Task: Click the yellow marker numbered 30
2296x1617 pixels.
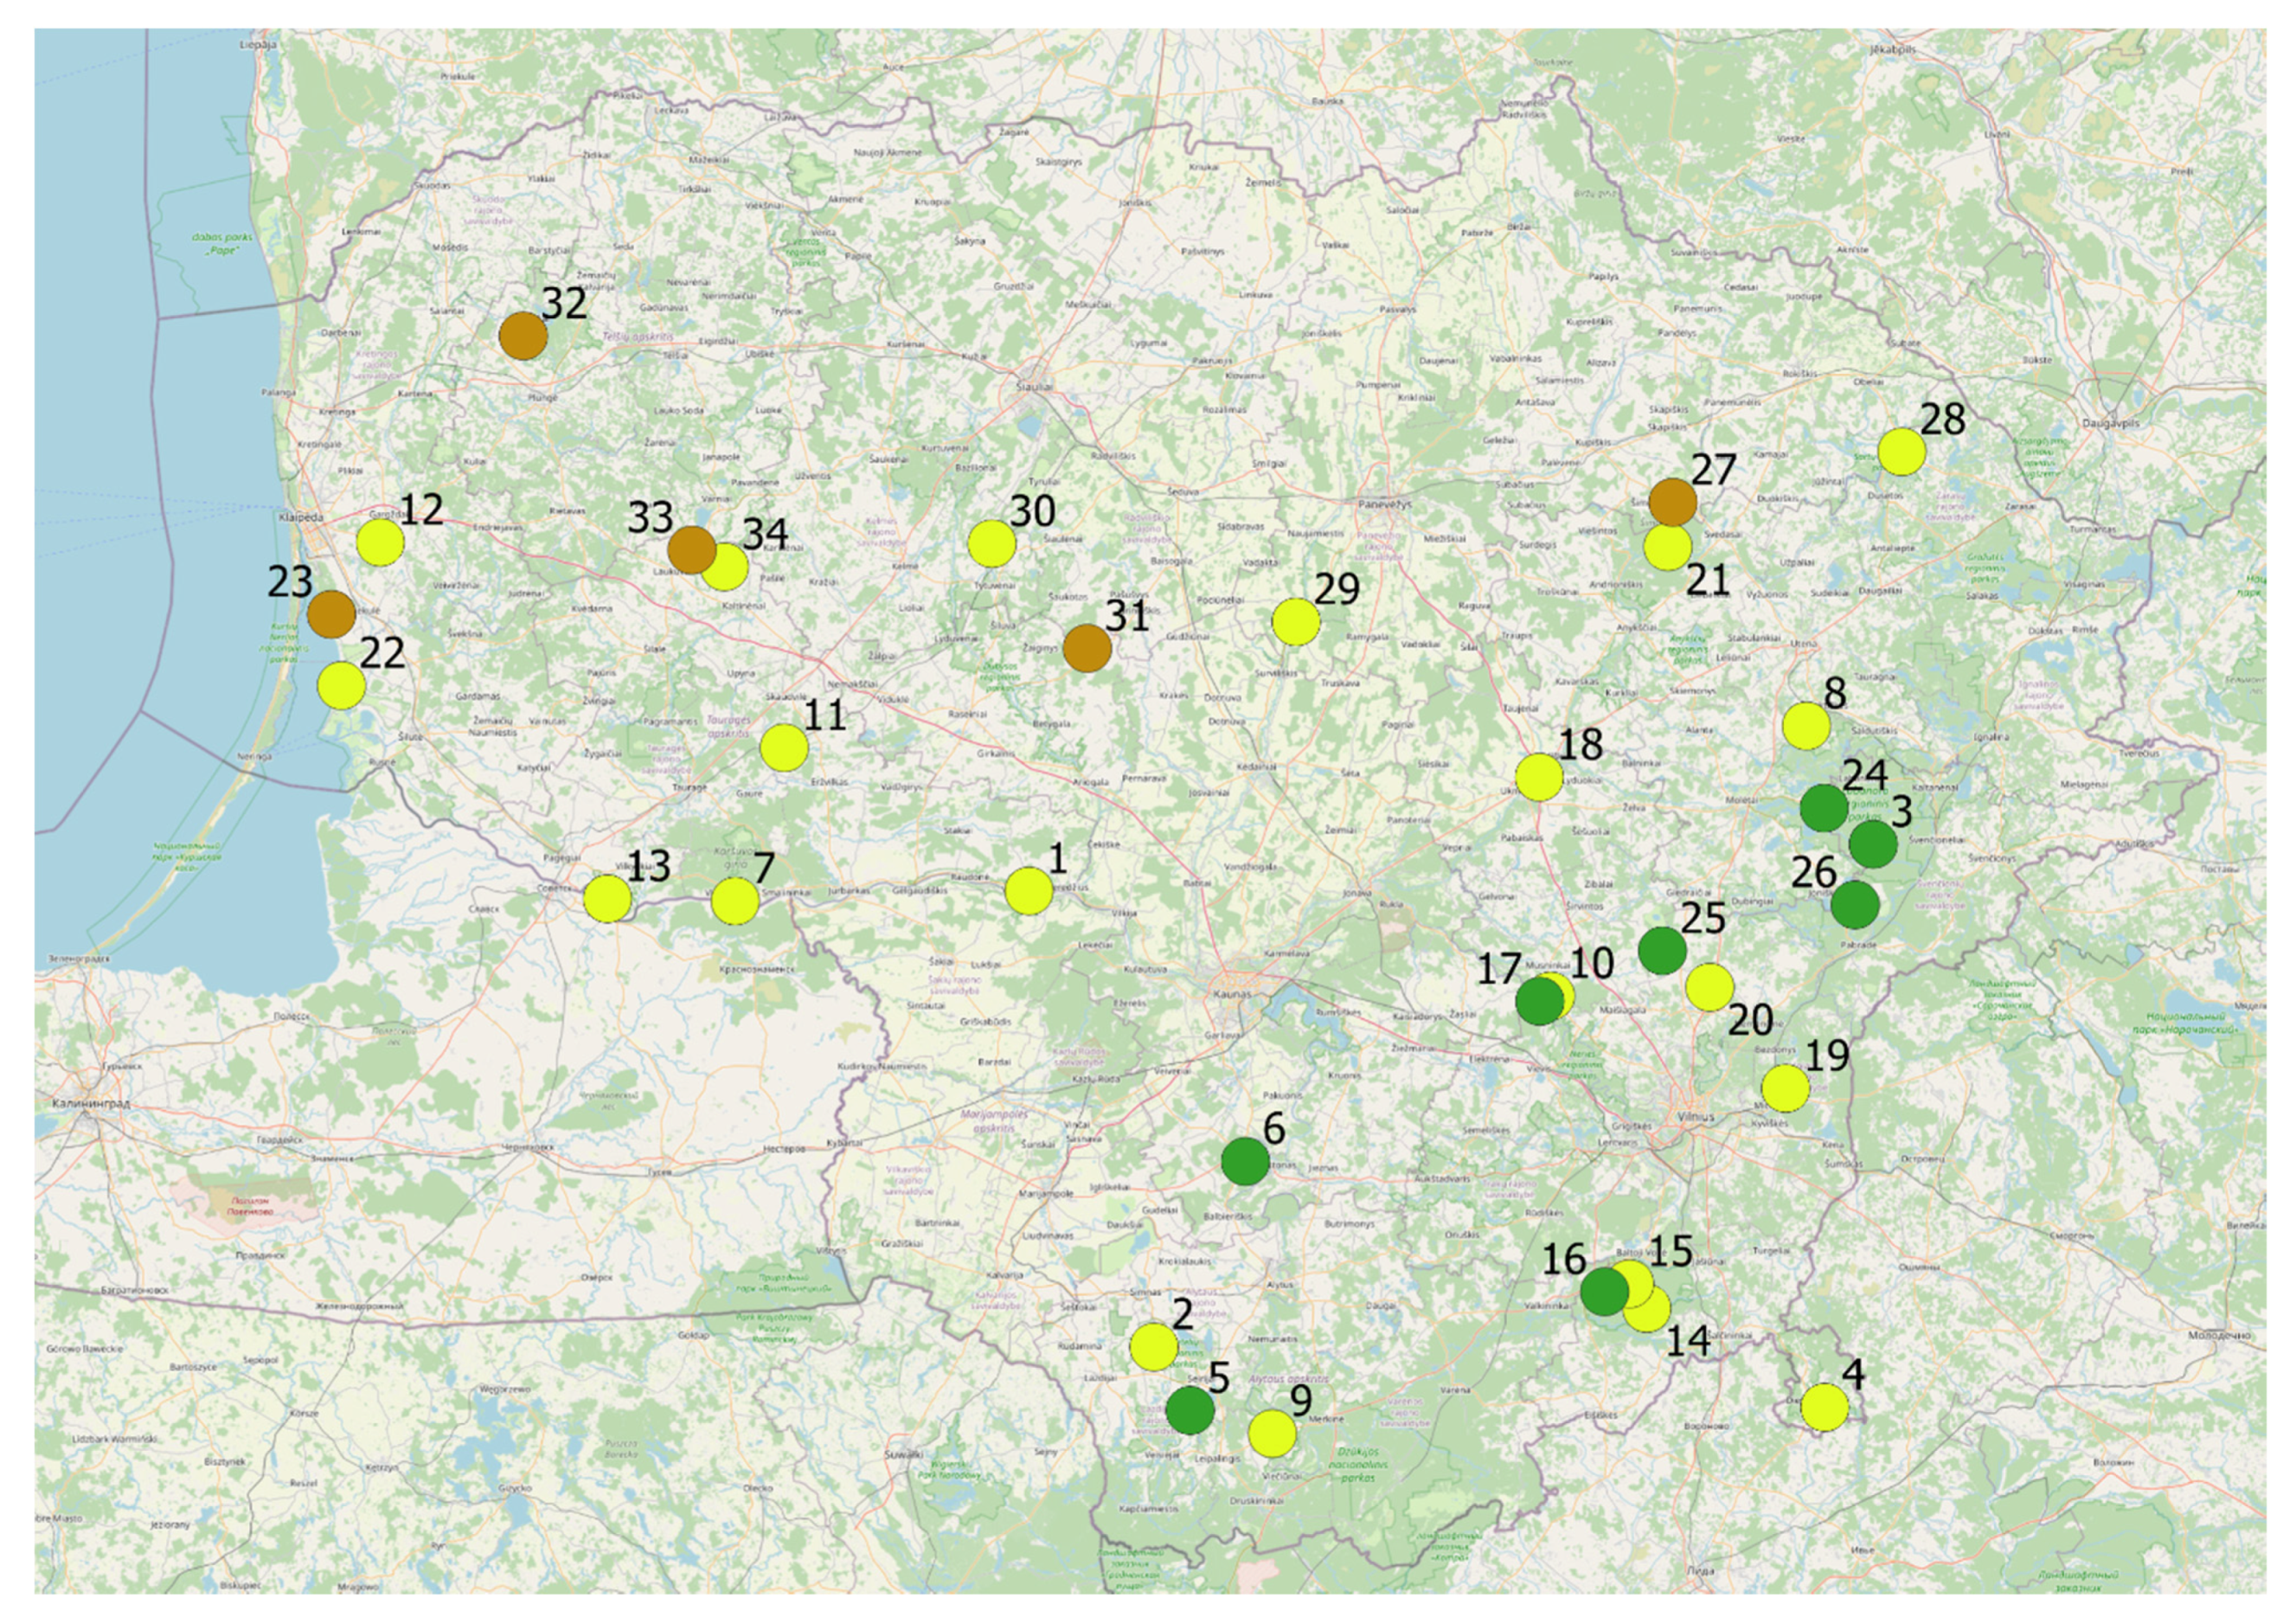Action: [x=992, y=544]
